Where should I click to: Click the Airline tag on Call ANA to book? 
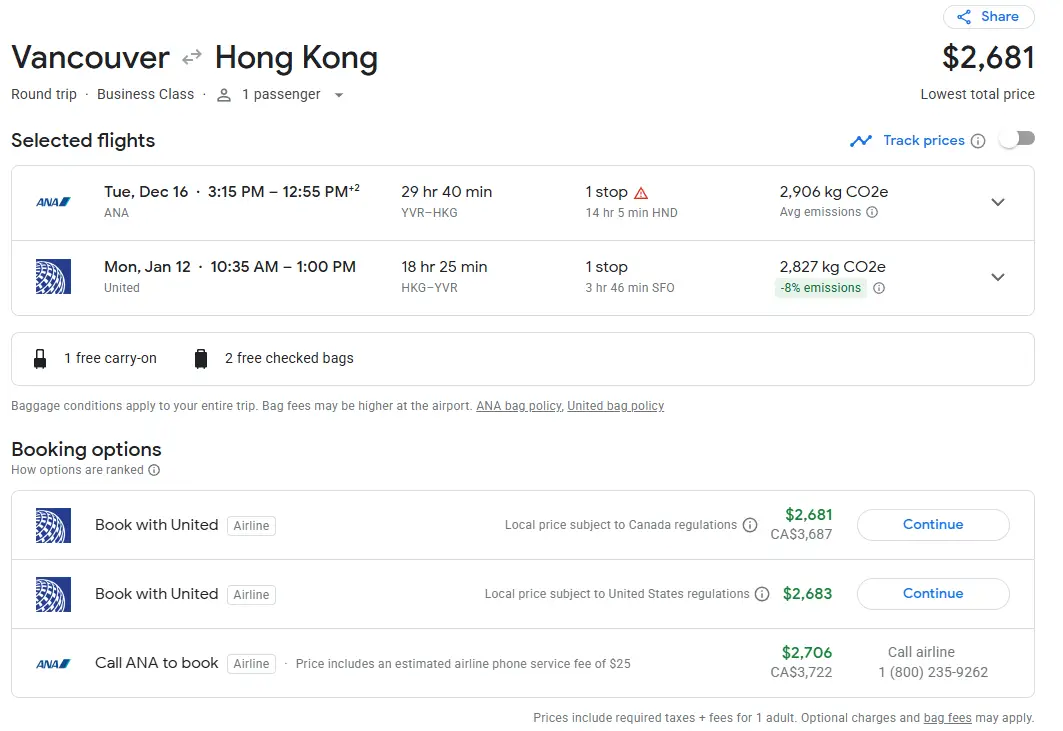[251, 664]
